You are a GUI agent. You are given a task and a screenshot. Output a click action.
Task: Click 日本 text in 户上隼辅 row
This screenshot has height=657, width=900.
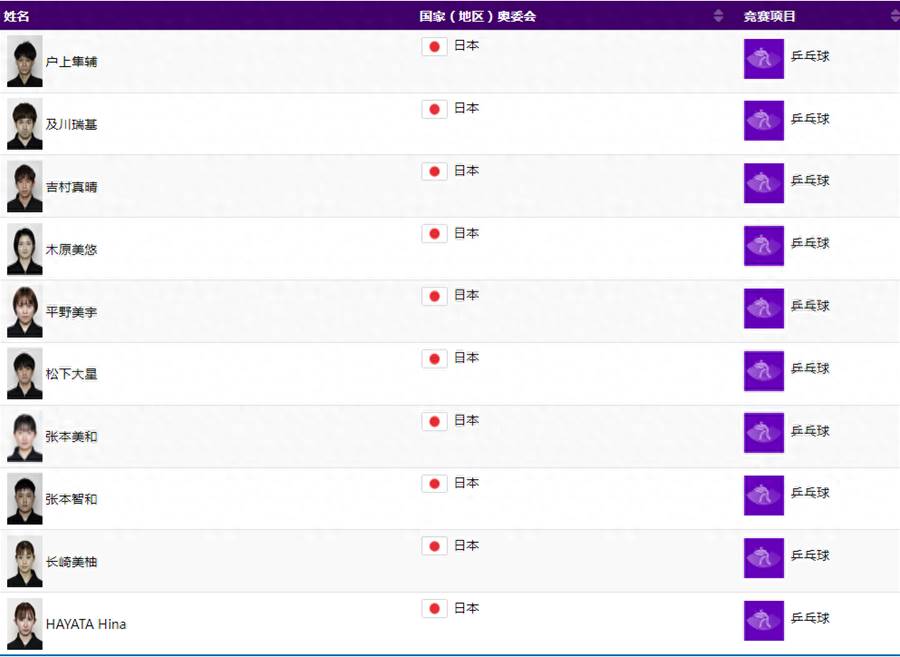pyautogui.click(x=466, y=45)
